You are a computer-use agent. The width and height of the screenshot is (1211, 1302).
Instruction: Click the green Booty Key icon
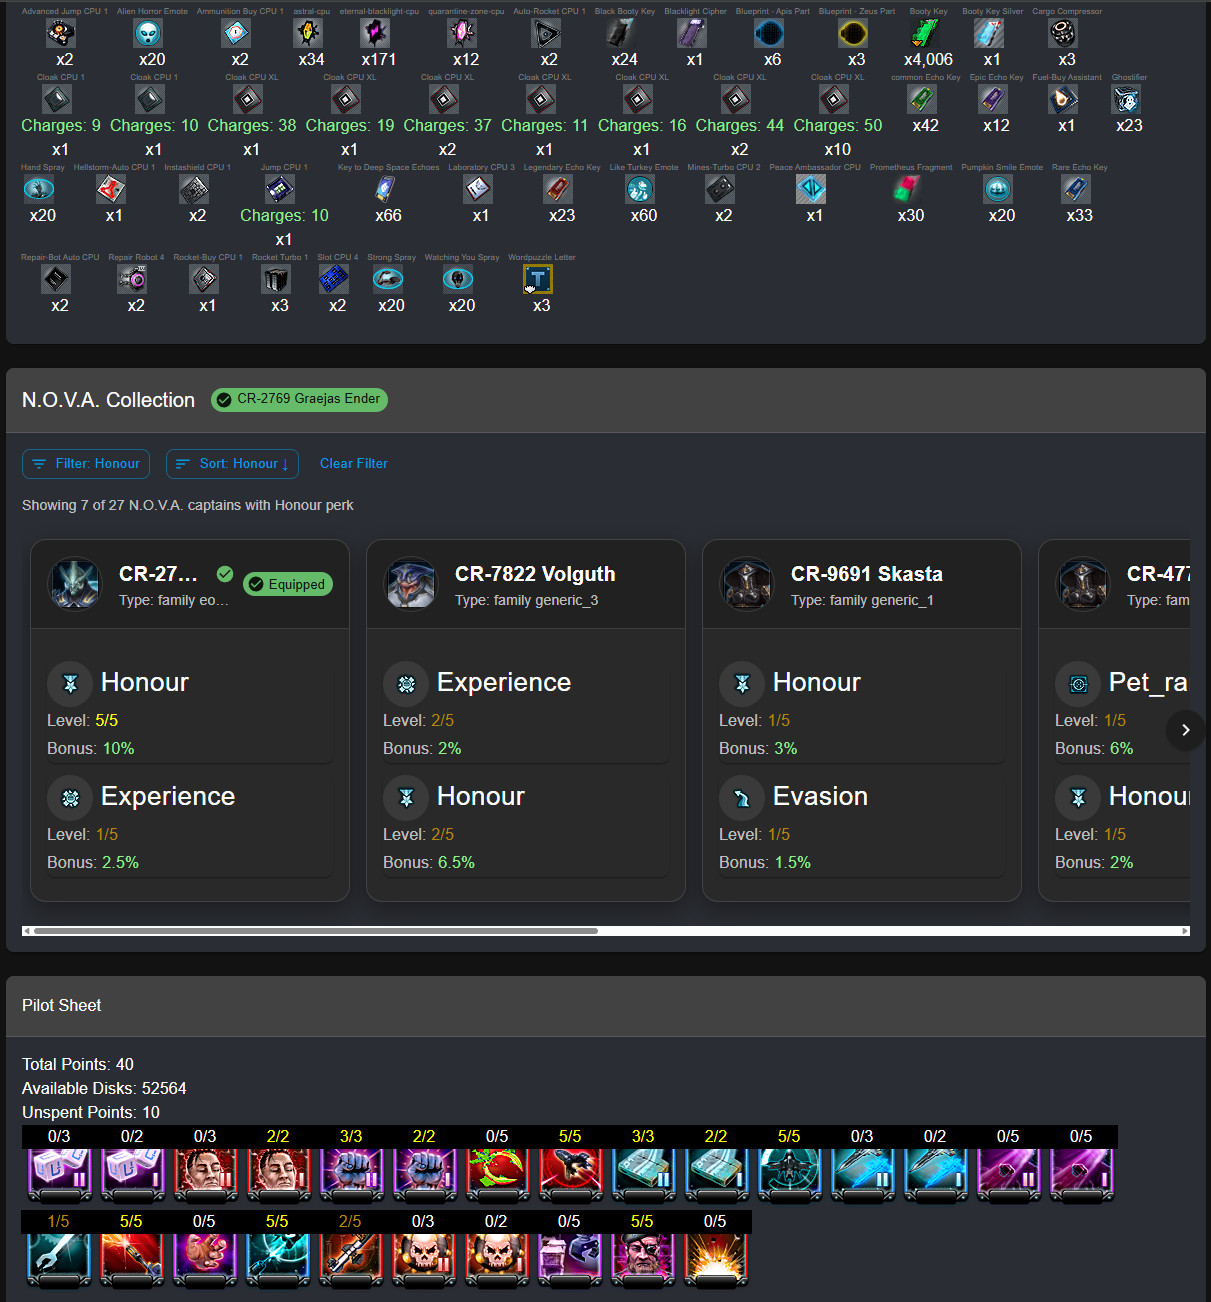925,34
